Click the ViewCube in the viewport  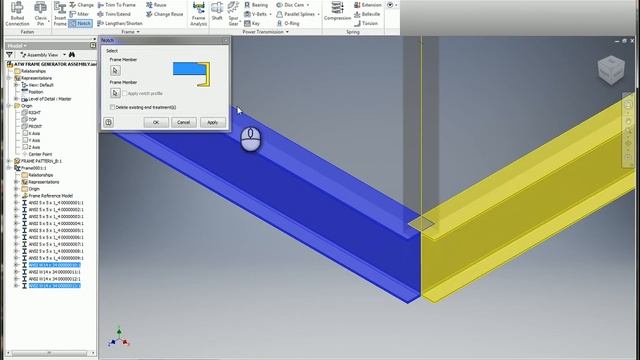(611, 70)
